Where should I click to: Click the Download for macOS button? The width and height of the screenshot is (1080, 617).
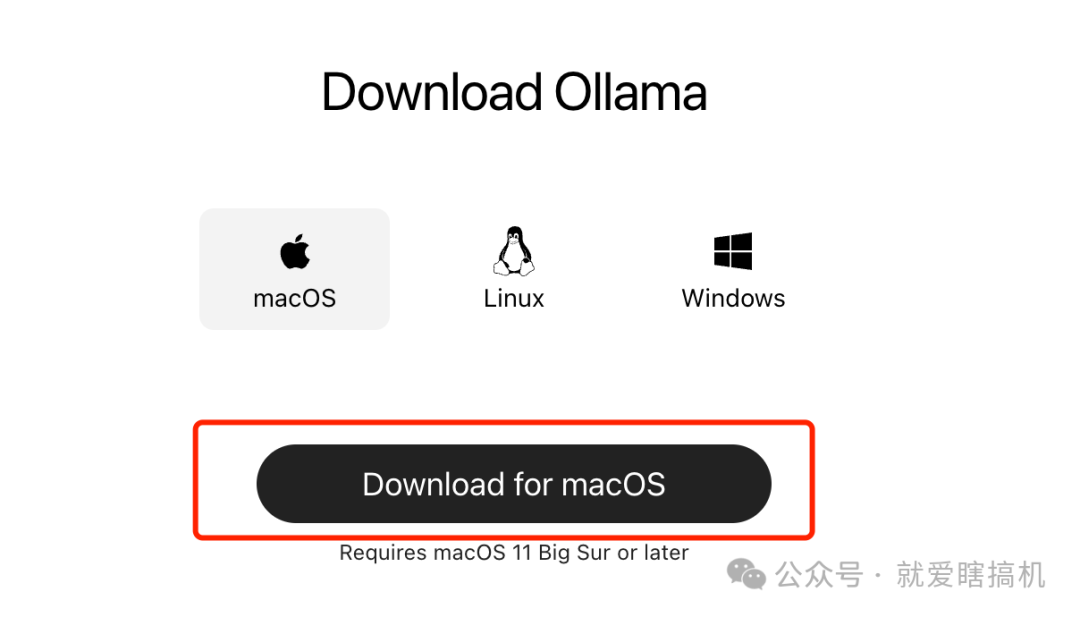click(514, 483)
